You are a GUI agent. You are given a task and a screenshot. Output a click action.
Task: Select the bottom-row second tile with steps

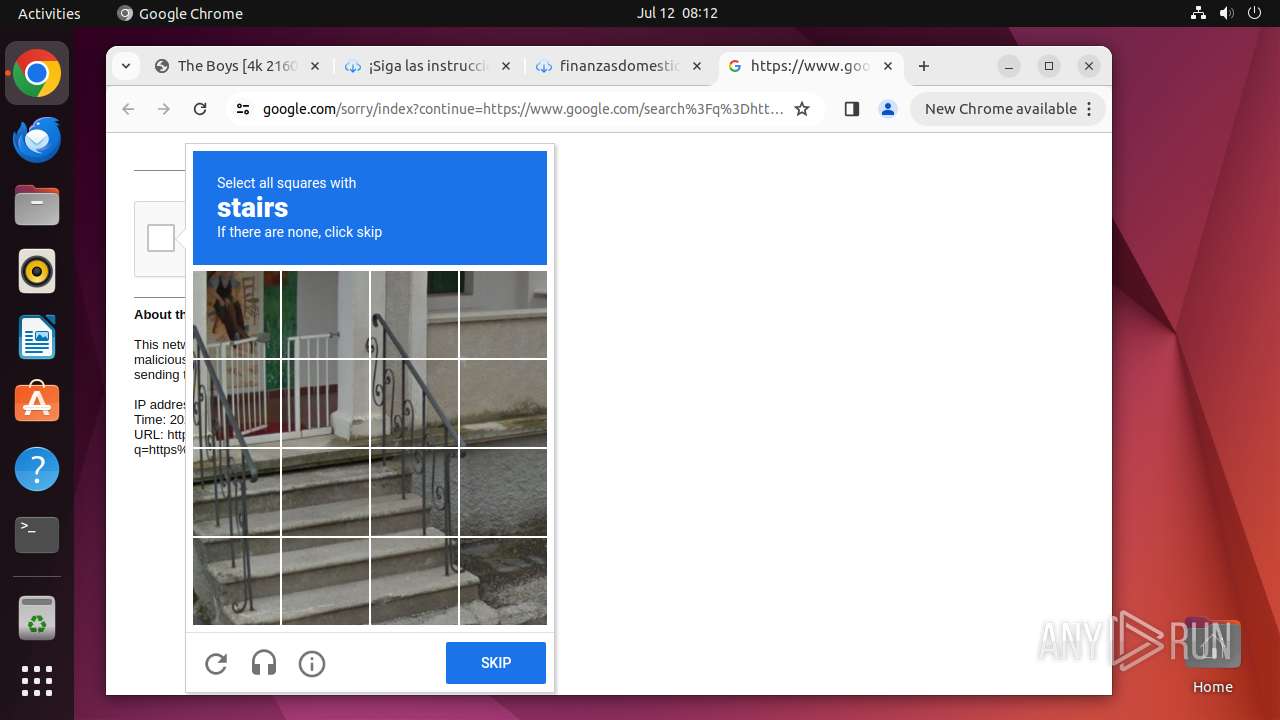325,581
